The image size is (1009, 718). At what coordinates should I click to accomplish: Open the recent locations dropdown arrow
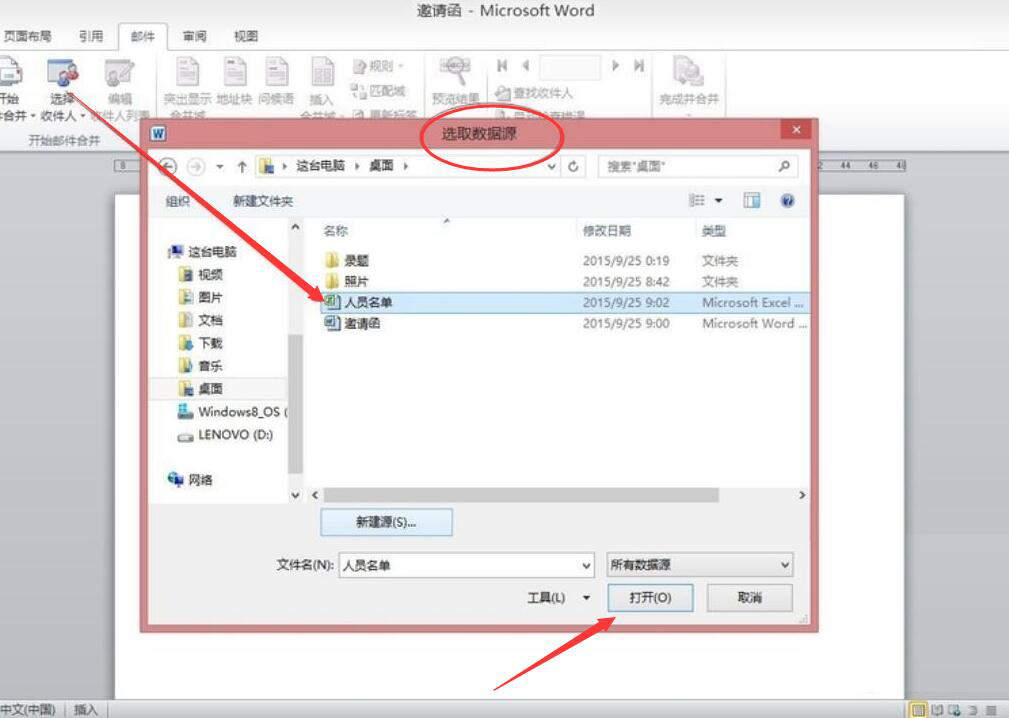tap(219, 167)
